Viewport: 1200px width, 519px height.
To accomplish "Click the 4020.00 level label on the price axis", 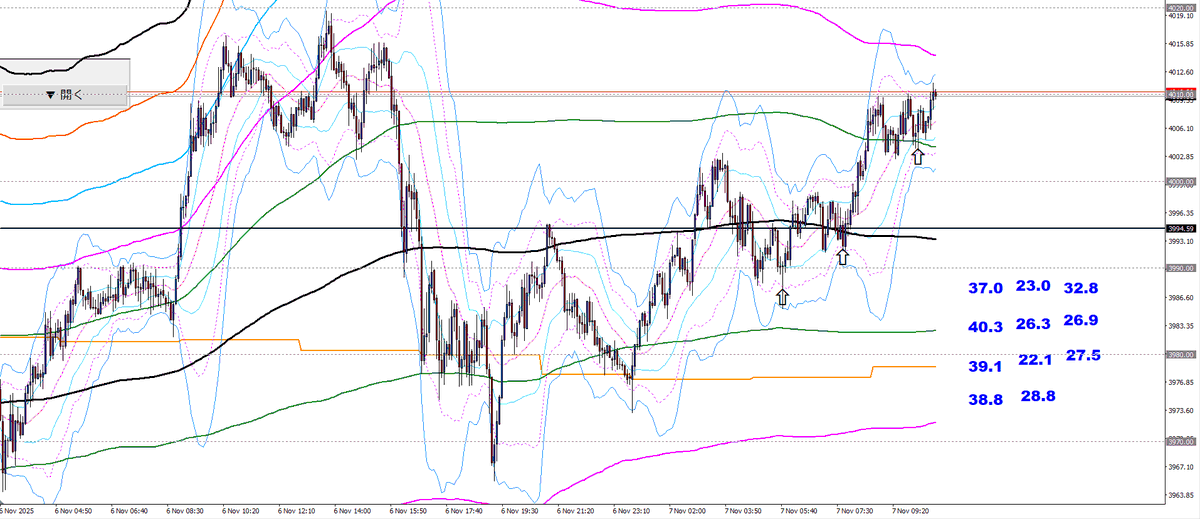I will [x=1180, y=6].
